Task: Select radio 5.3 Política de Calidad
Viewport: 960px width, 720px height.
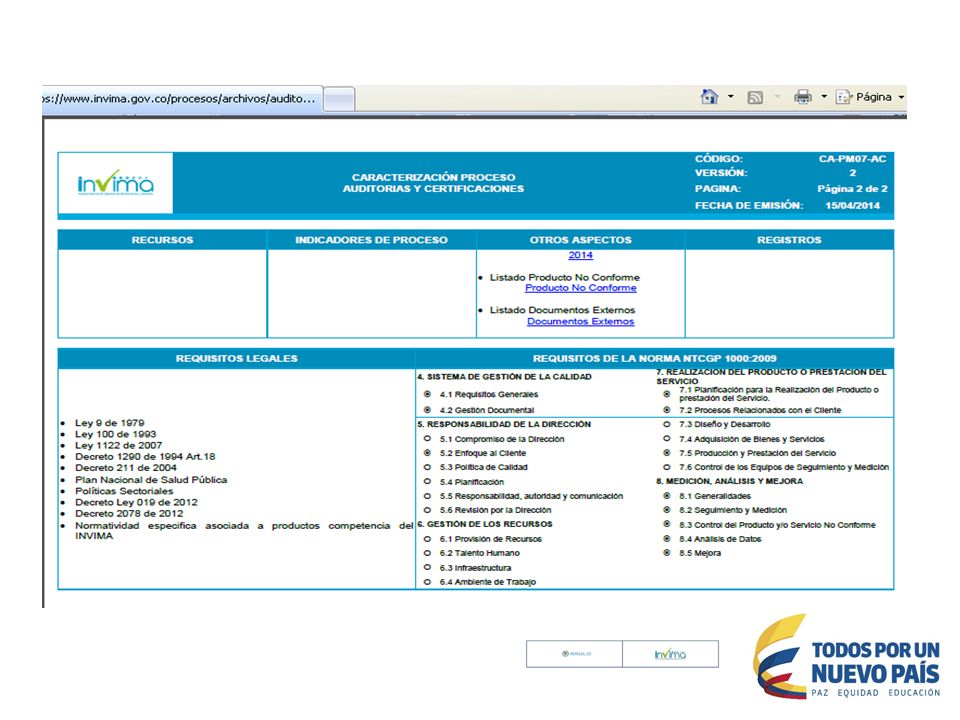Action: coord(427,467)
